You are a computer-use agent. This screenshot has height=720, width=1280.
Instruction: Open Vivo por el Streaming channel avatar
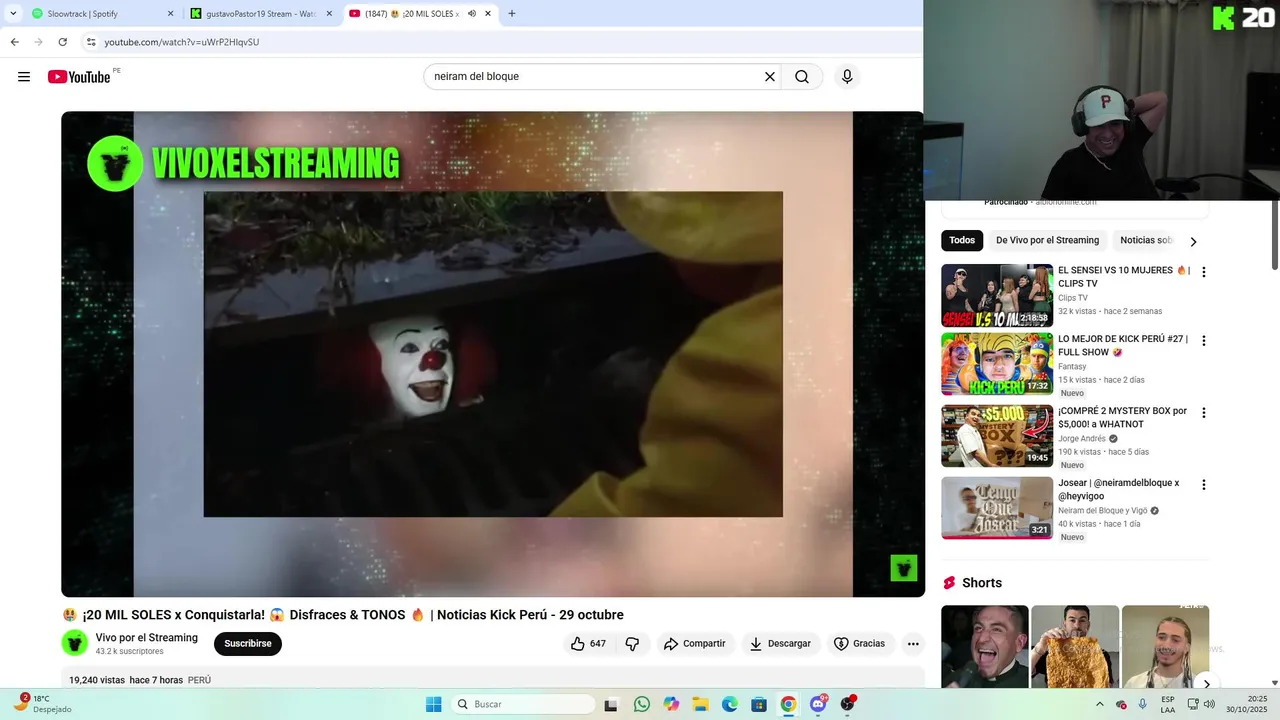pos(75,643)
